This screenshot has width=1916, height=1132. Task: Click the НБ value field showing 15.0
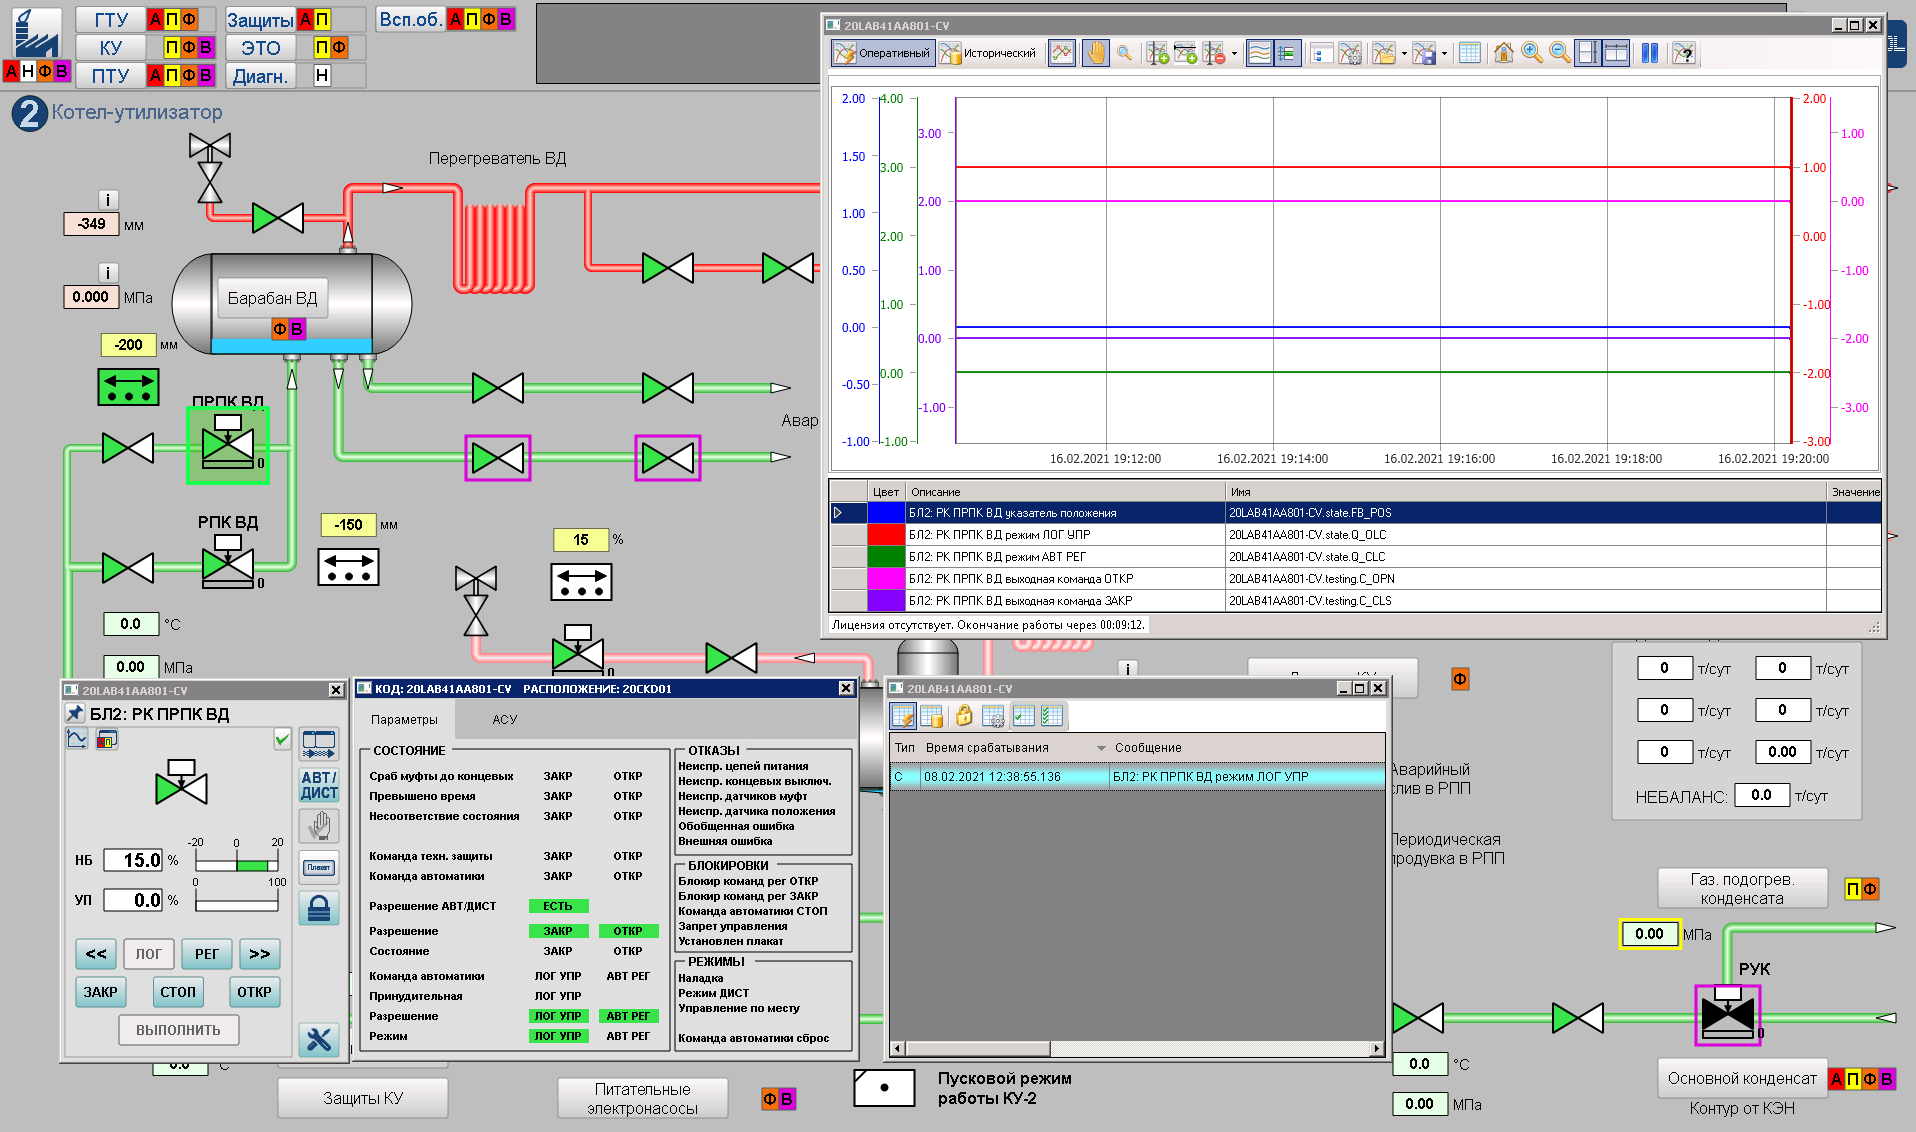pyautogui.click(x=134, y=860)
